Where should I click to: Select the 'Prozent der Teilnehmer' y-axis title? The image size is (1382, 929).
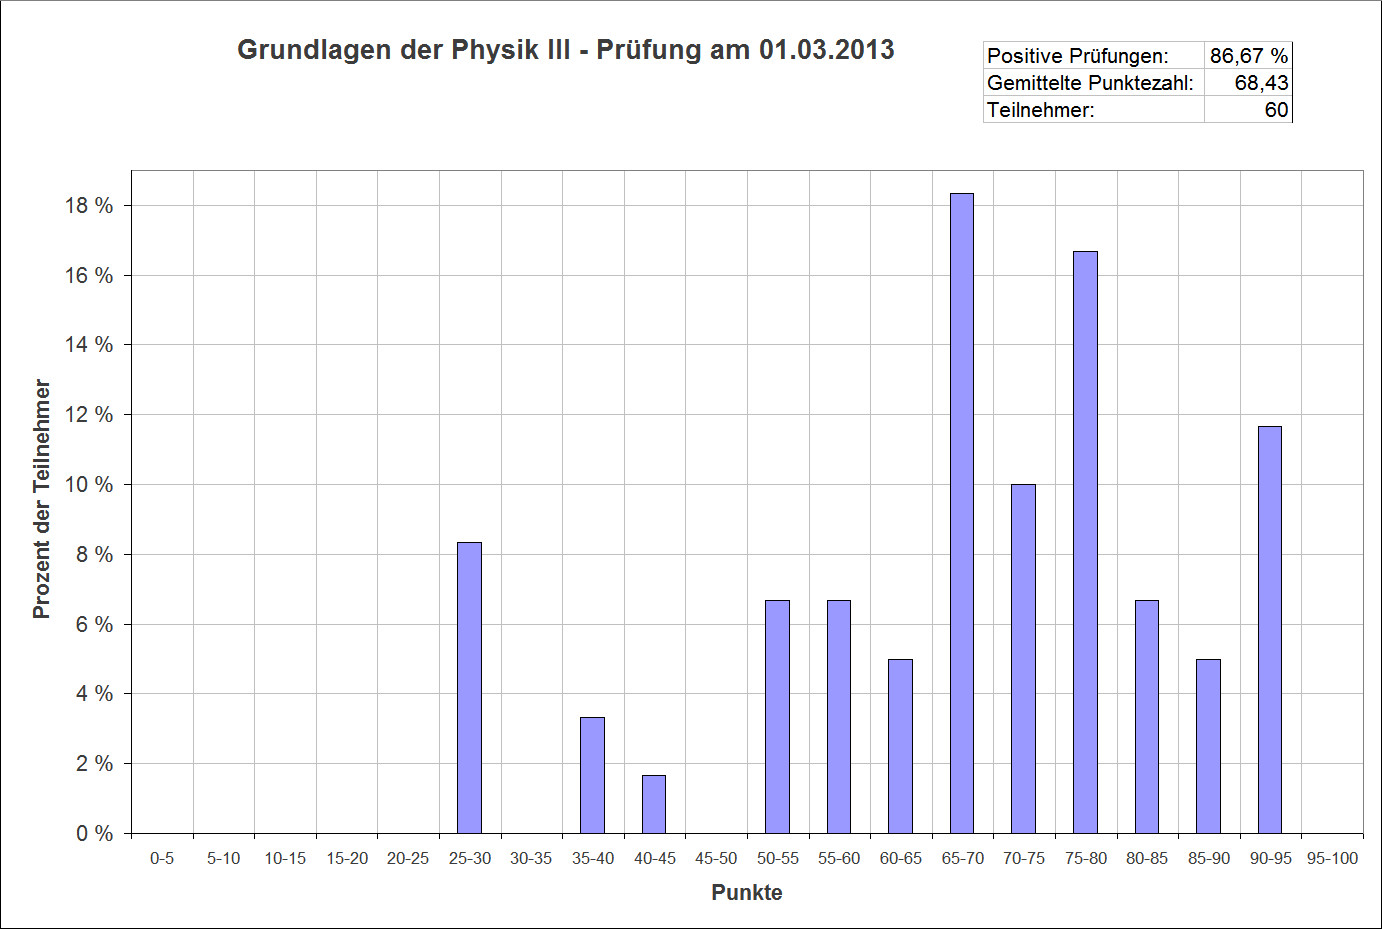click(x=41, y=498)
